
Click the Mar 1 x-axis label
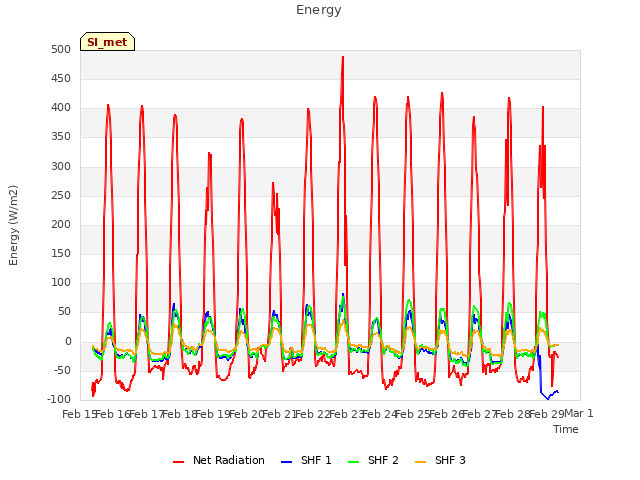click(579, 413)
